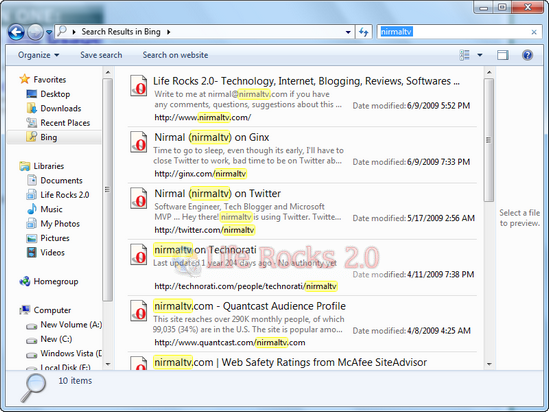
Task: Open Downloads in Favorites
Action: 54,108
